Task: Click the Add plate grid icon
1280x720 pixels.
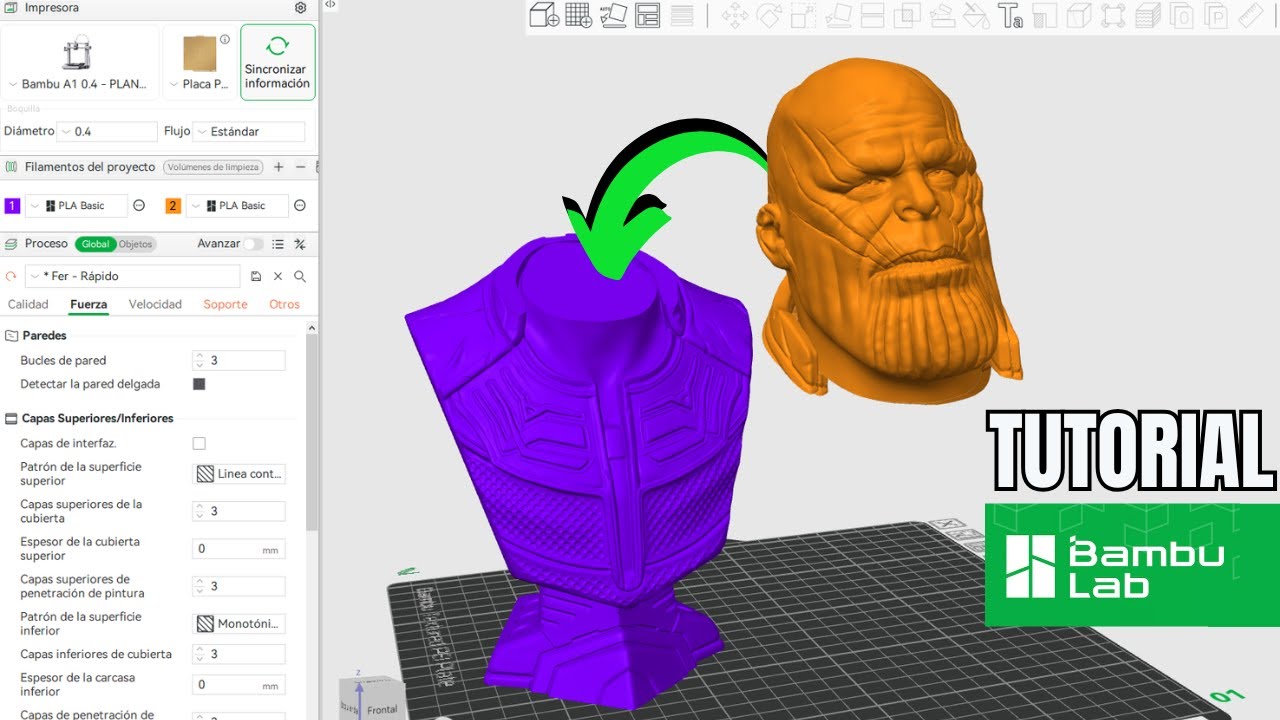Action: tap(578, 16)
